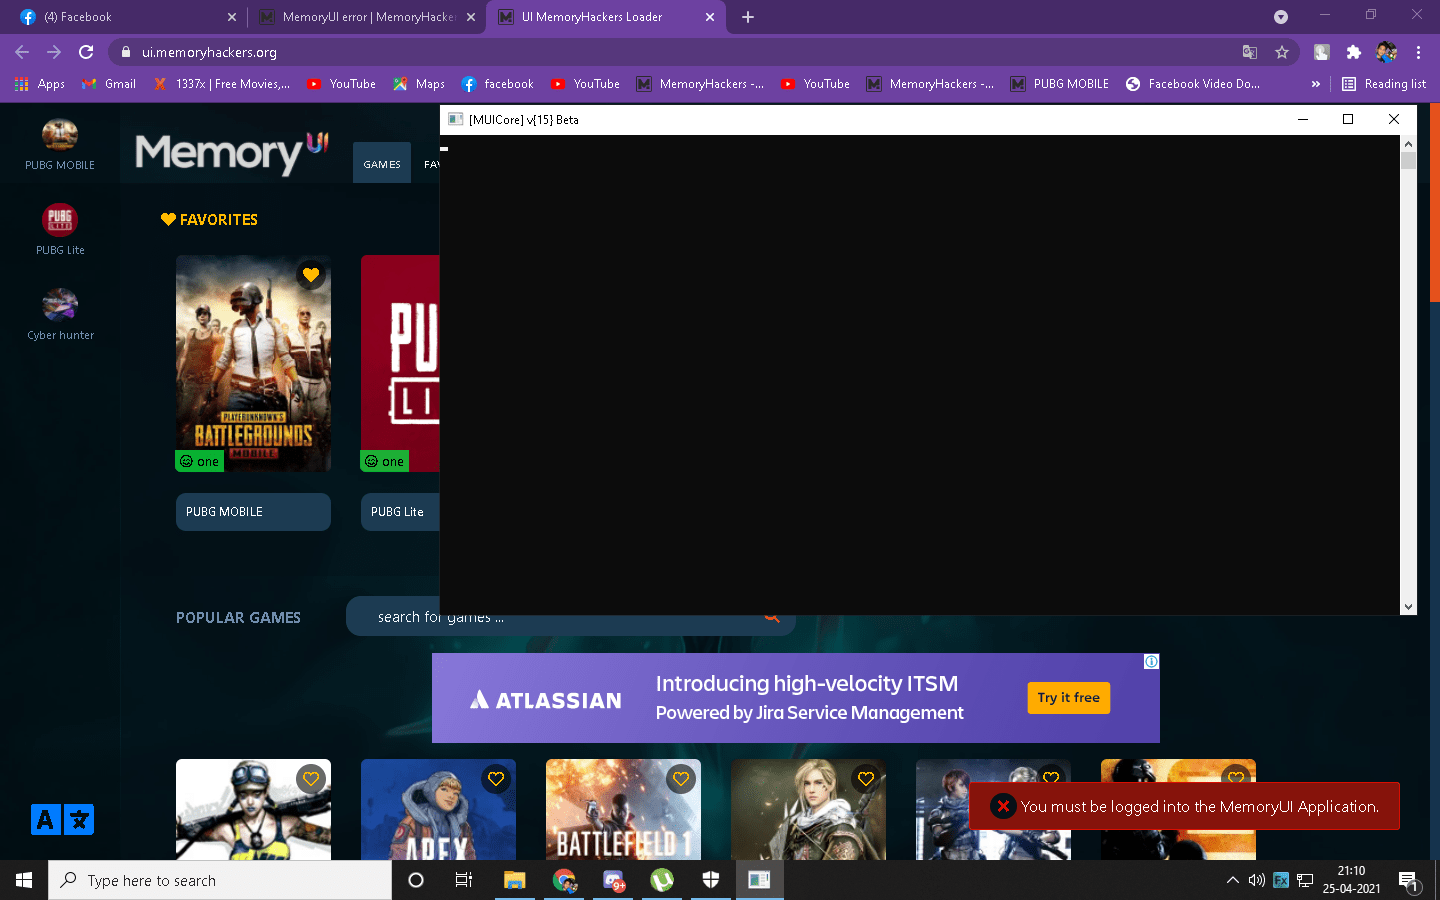Click the MemoryUI logo
The image size is (1440, 900).
(232, 153)
